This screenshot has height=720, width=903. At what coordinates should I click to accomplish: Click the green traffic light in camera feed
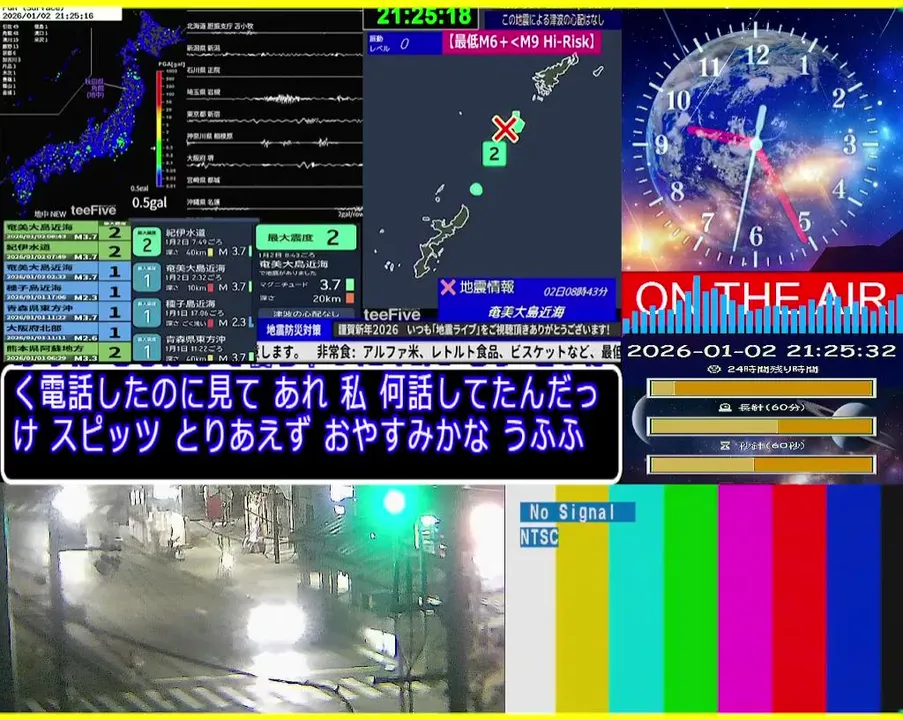point(394,502)
